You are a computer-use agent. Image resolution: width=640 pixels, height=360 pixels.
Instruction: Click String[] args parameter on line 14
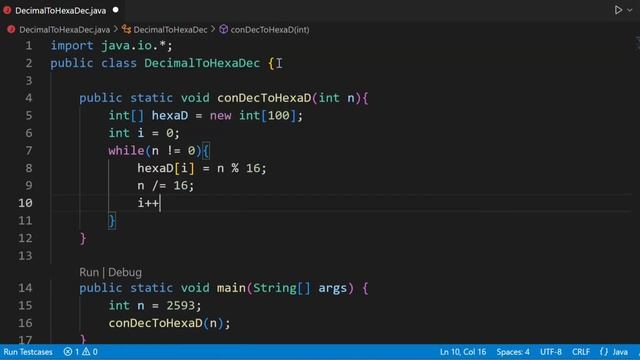(300, 288)
